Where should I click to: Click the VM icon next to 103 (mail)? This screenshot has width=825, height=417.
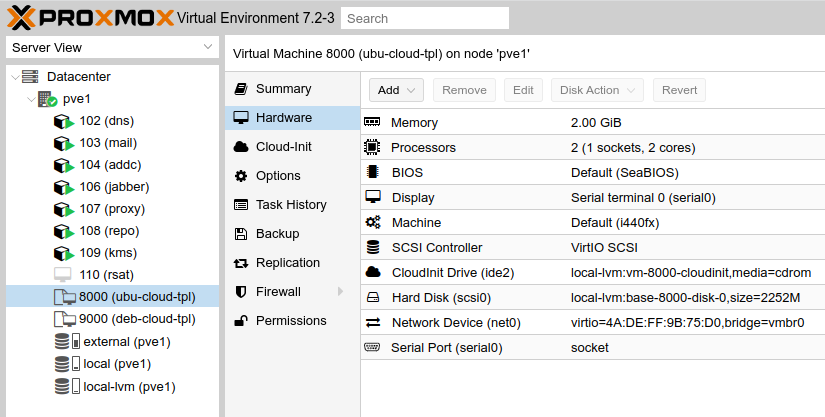64,144
